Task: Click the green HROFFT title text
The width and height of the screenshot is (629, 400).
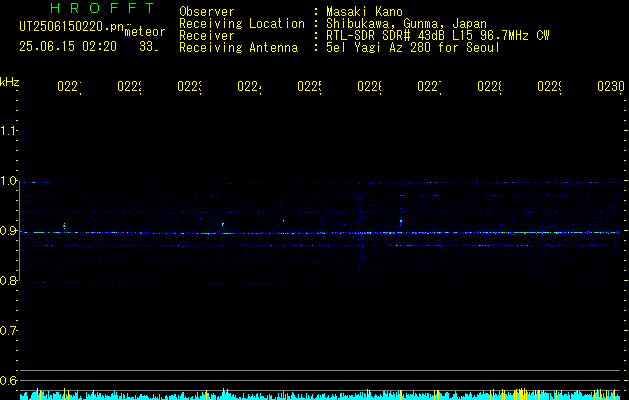Action: [x=102, y=8]
